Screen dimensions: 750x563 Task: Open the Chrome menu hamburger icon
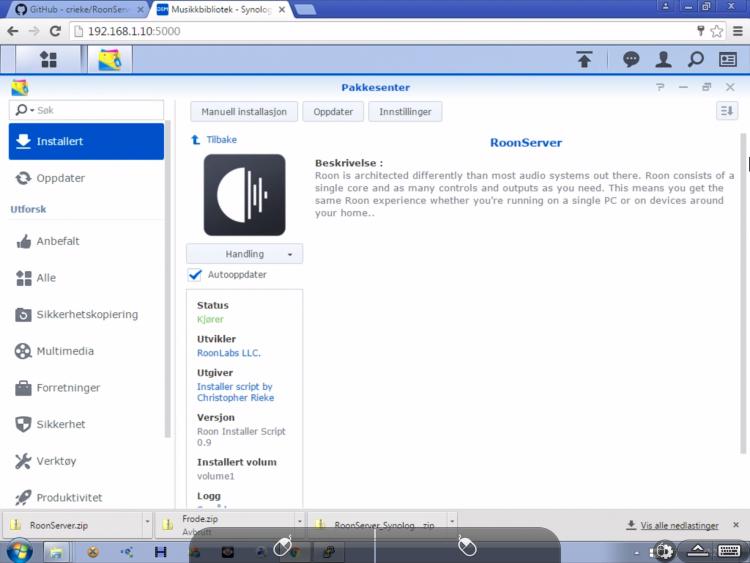tap(738, 31)
